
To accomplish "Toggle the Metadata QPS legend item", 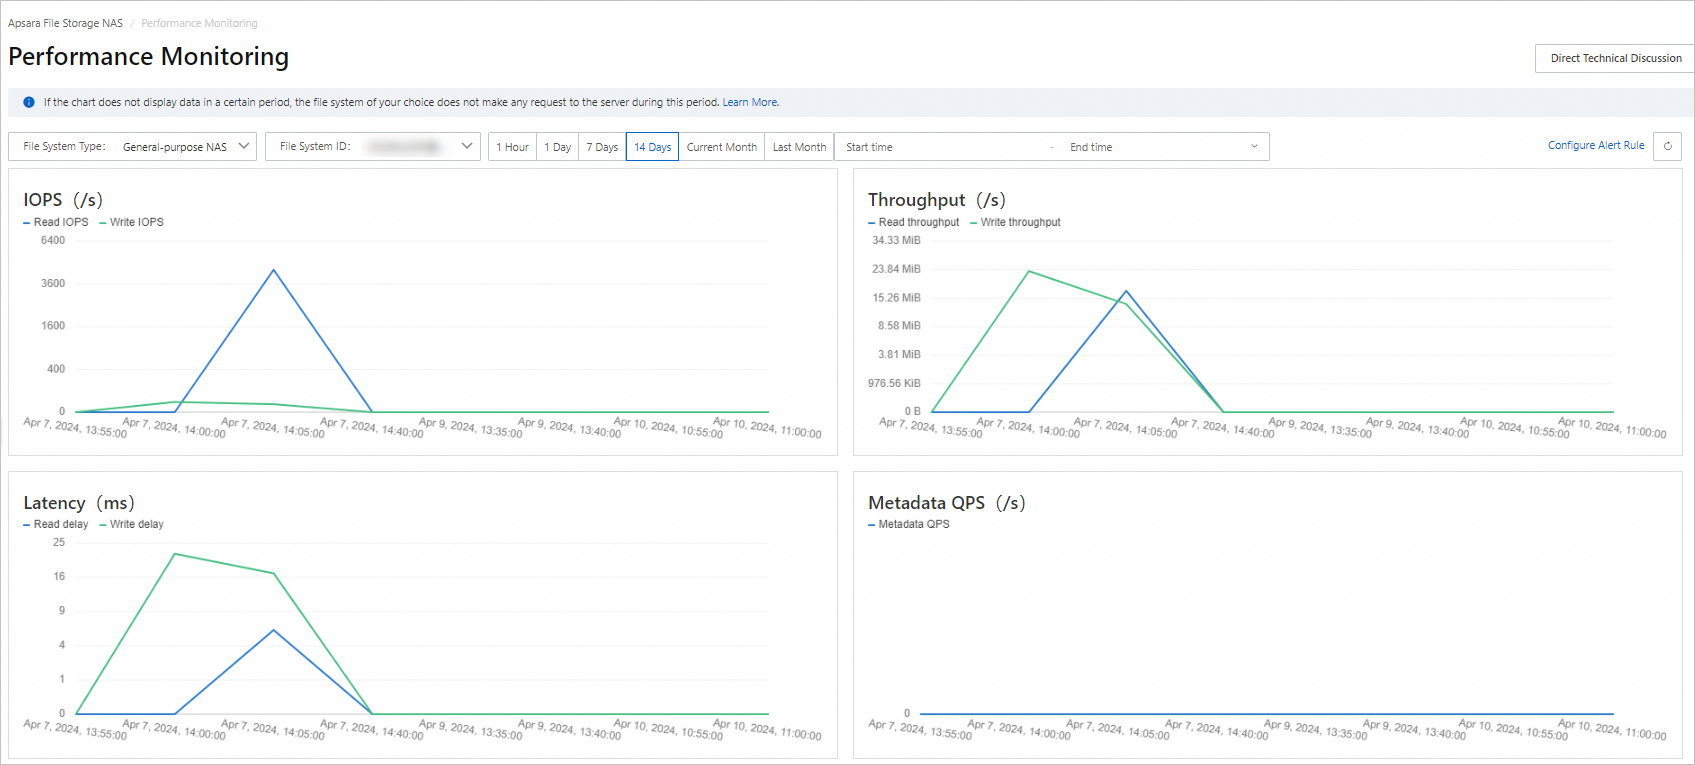I will click(x=909, y=524).
